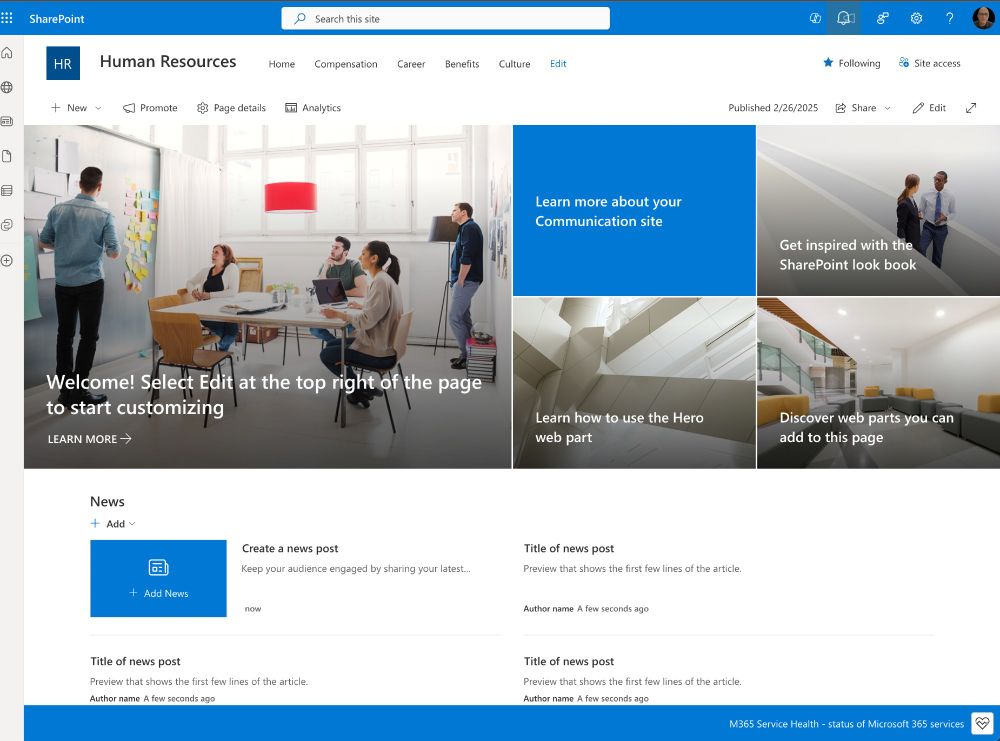Image resolution: width=1000 pixels, height=741 pixels.
Task: Open the Add dropdown under News
Action: (113, 524)
